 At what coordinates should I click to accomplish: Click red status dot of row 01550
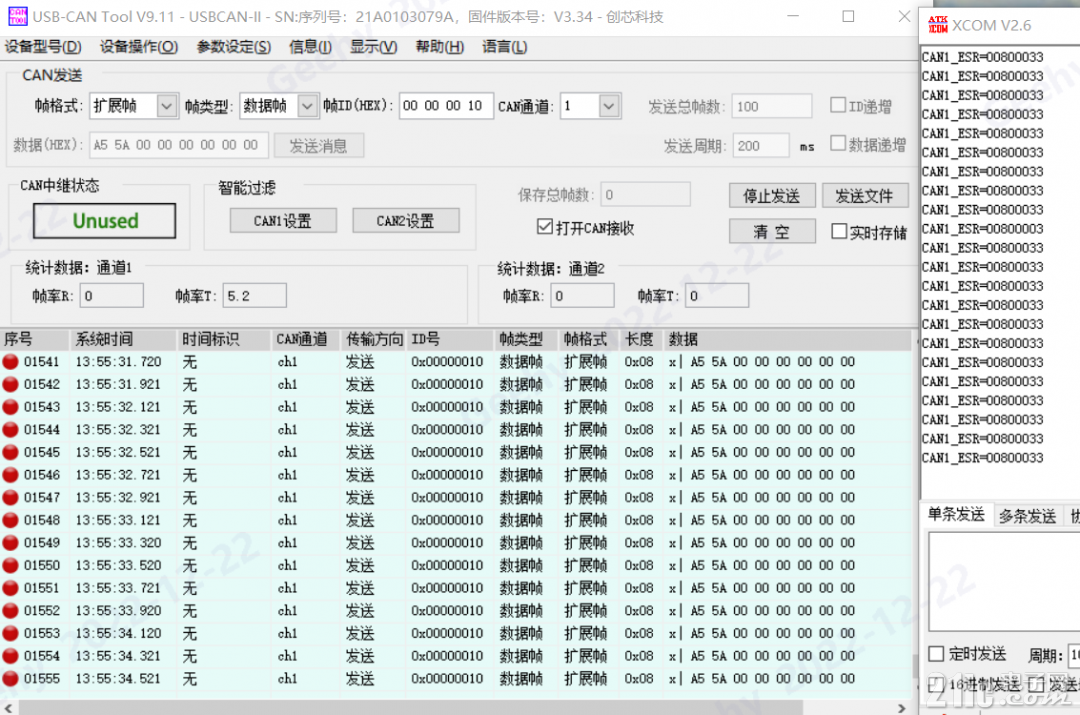point(10,566)
